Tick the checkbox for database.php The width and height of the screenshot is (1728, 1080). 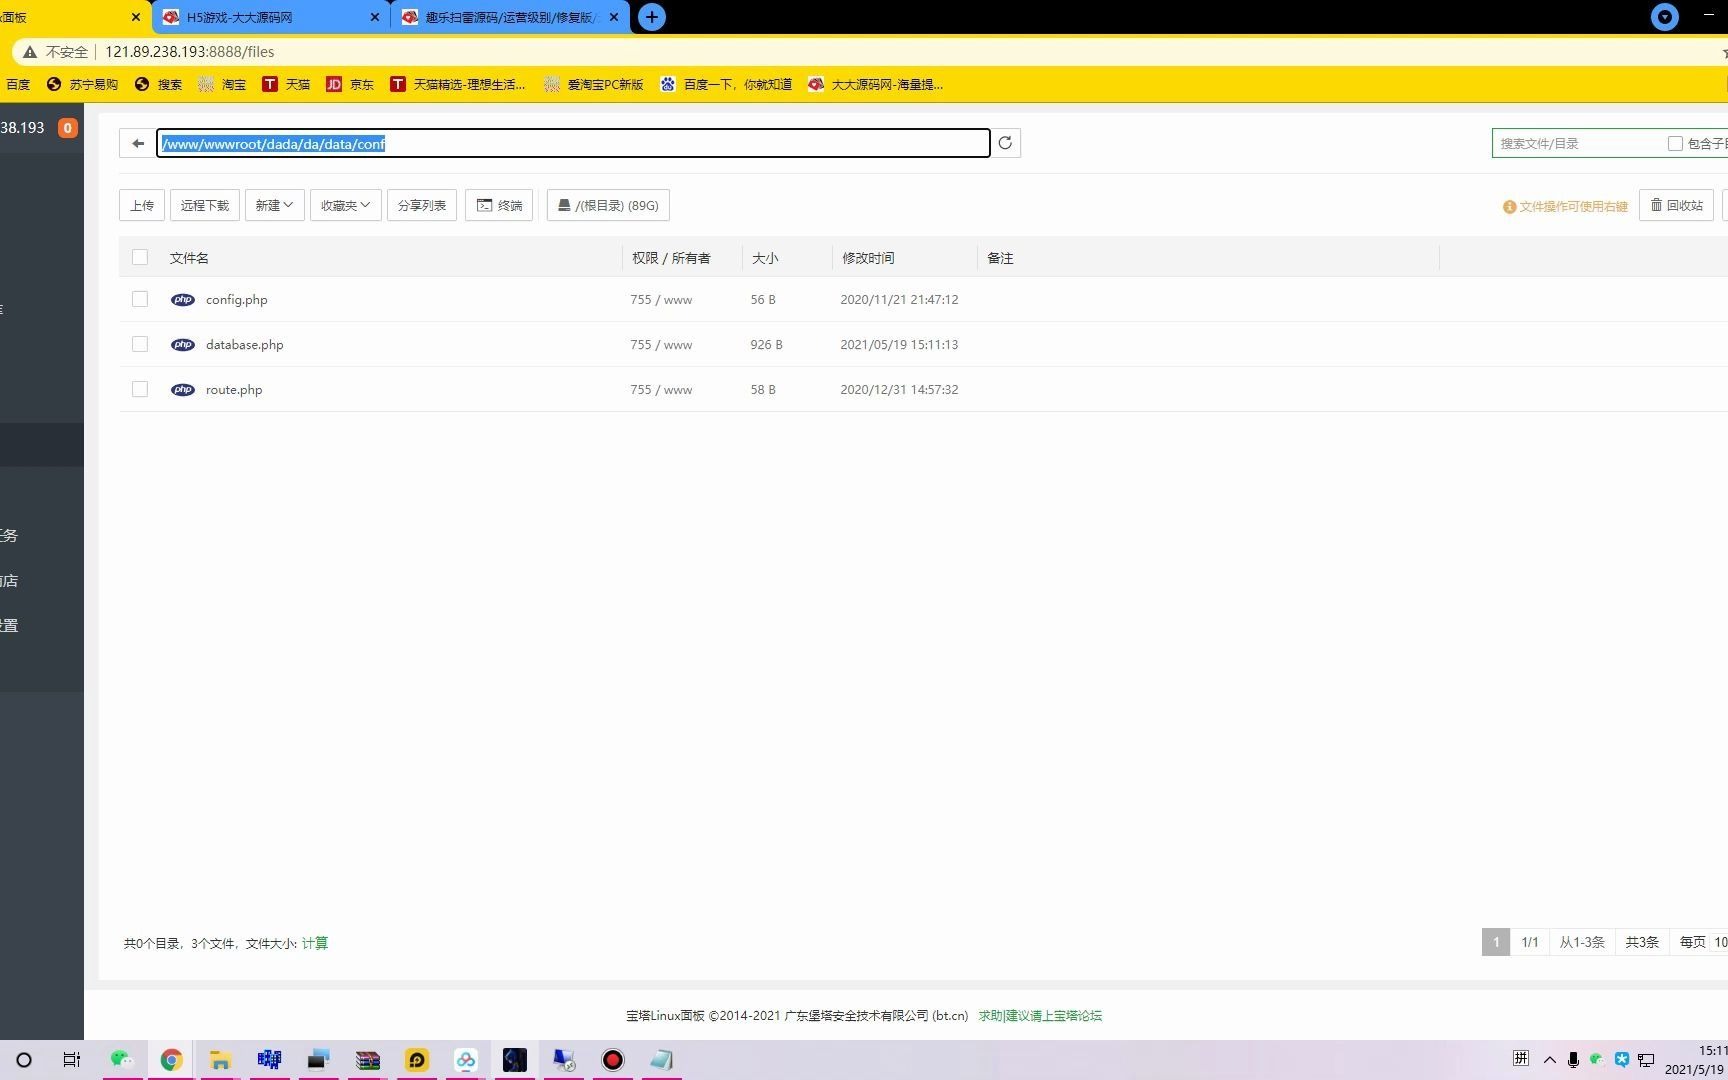pyautogui.click(x=140, y=344)
